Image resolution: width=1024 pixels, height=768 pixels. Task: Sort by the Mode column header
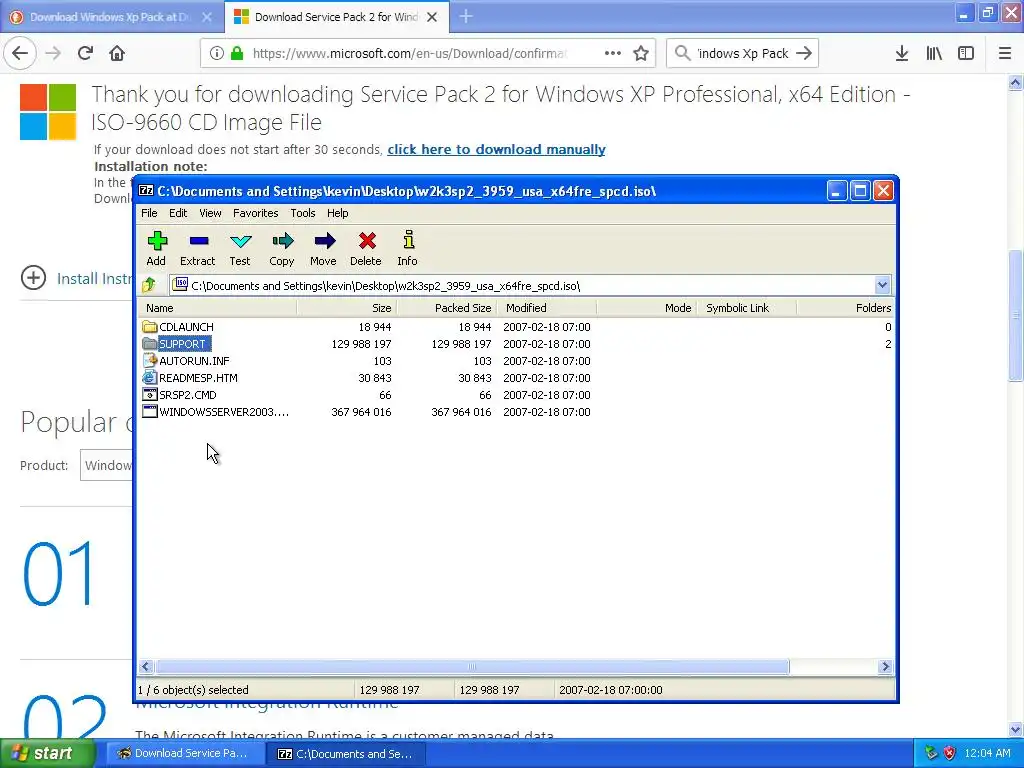click(647, 308)
